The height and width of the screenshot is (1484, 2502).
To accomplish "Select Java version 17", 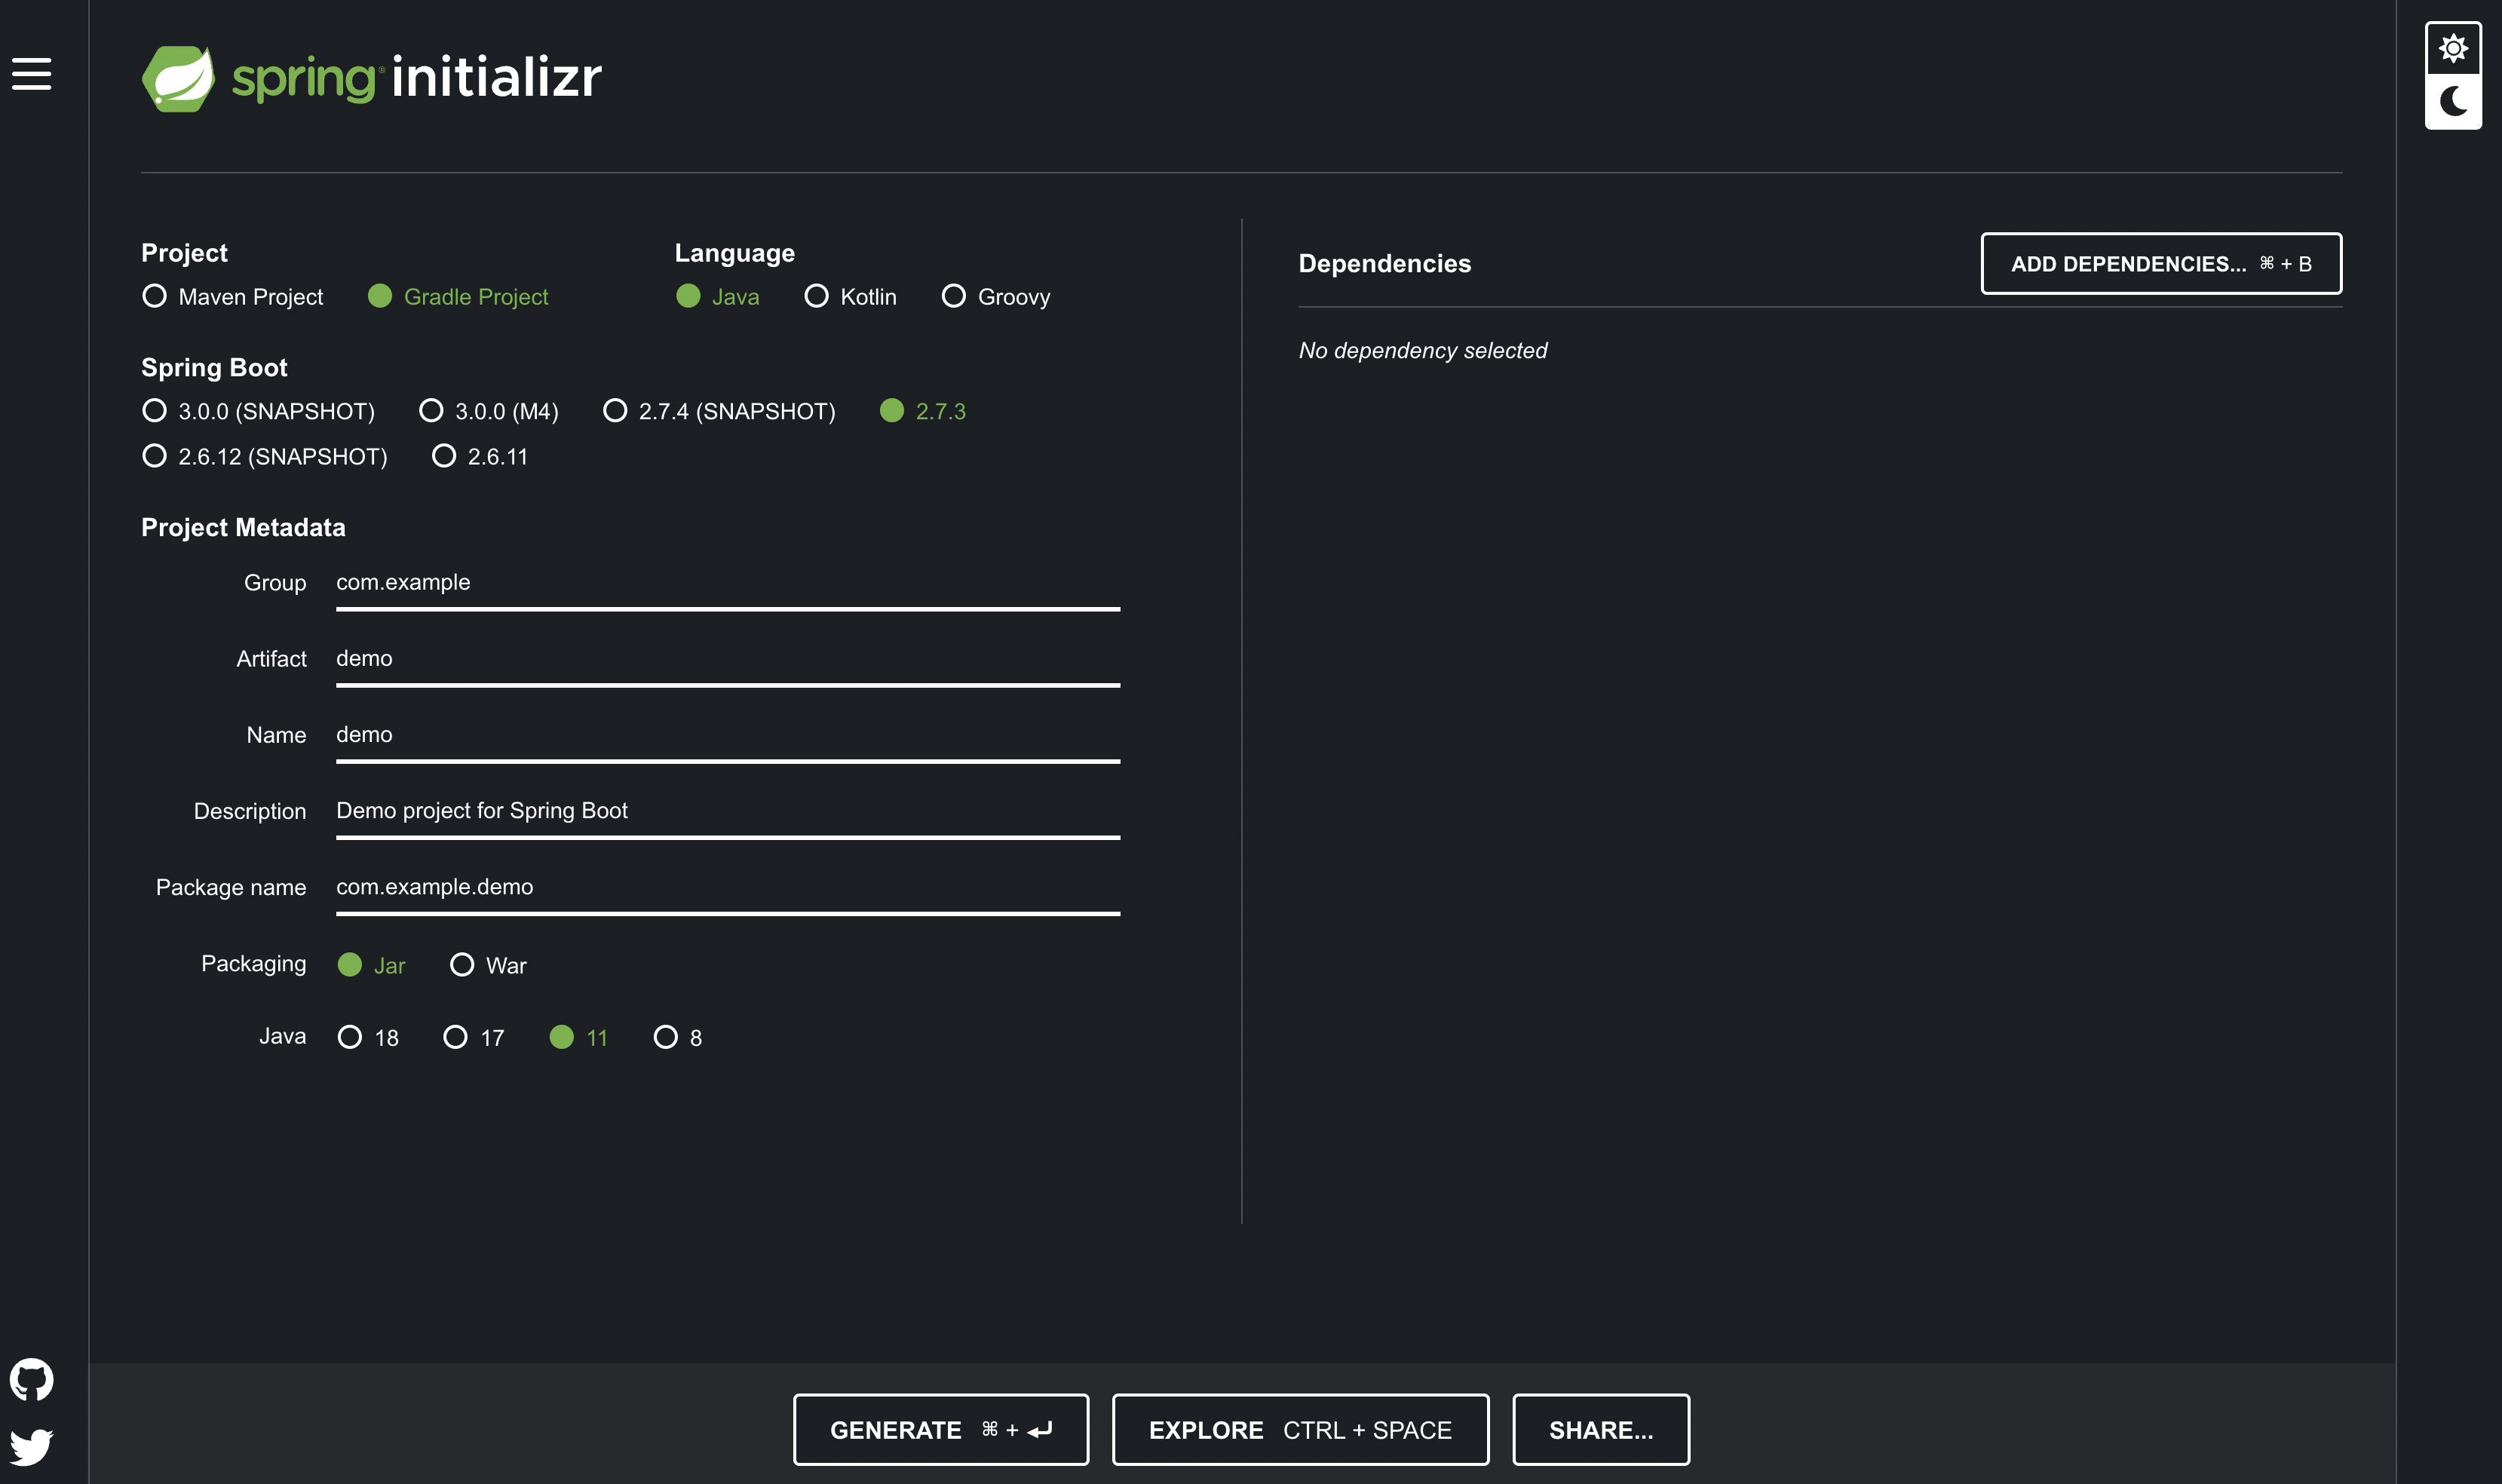I will pyautogui.click(x=455, y=1037).
